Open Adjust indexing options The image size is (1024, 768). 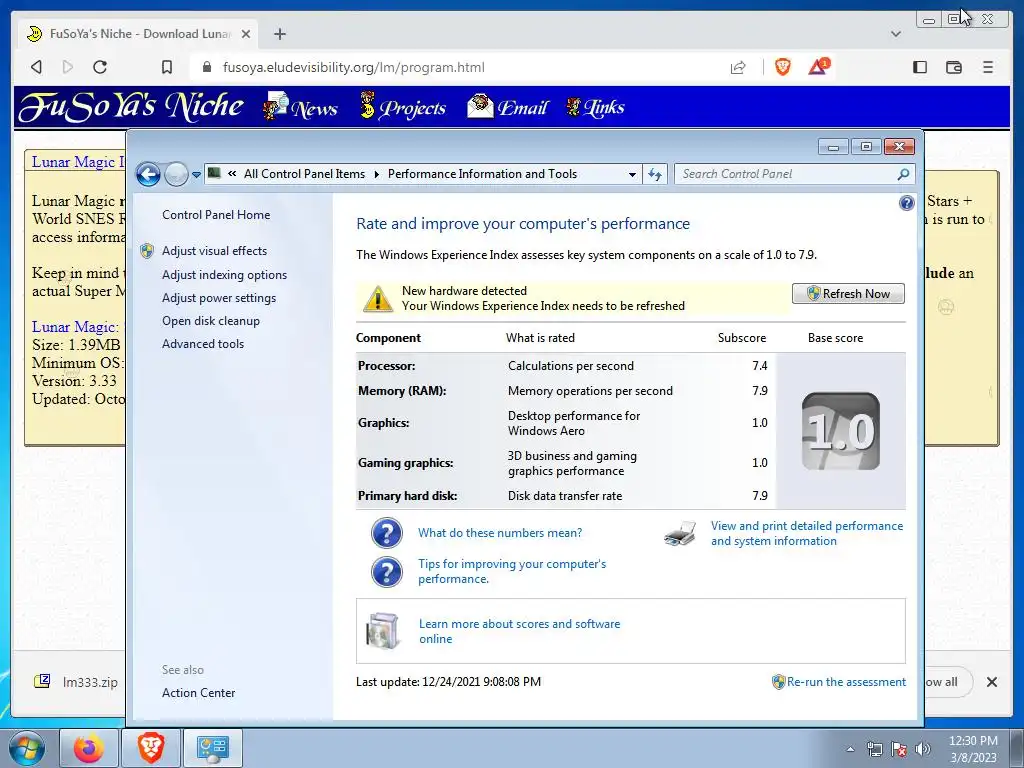pos(225,275)
